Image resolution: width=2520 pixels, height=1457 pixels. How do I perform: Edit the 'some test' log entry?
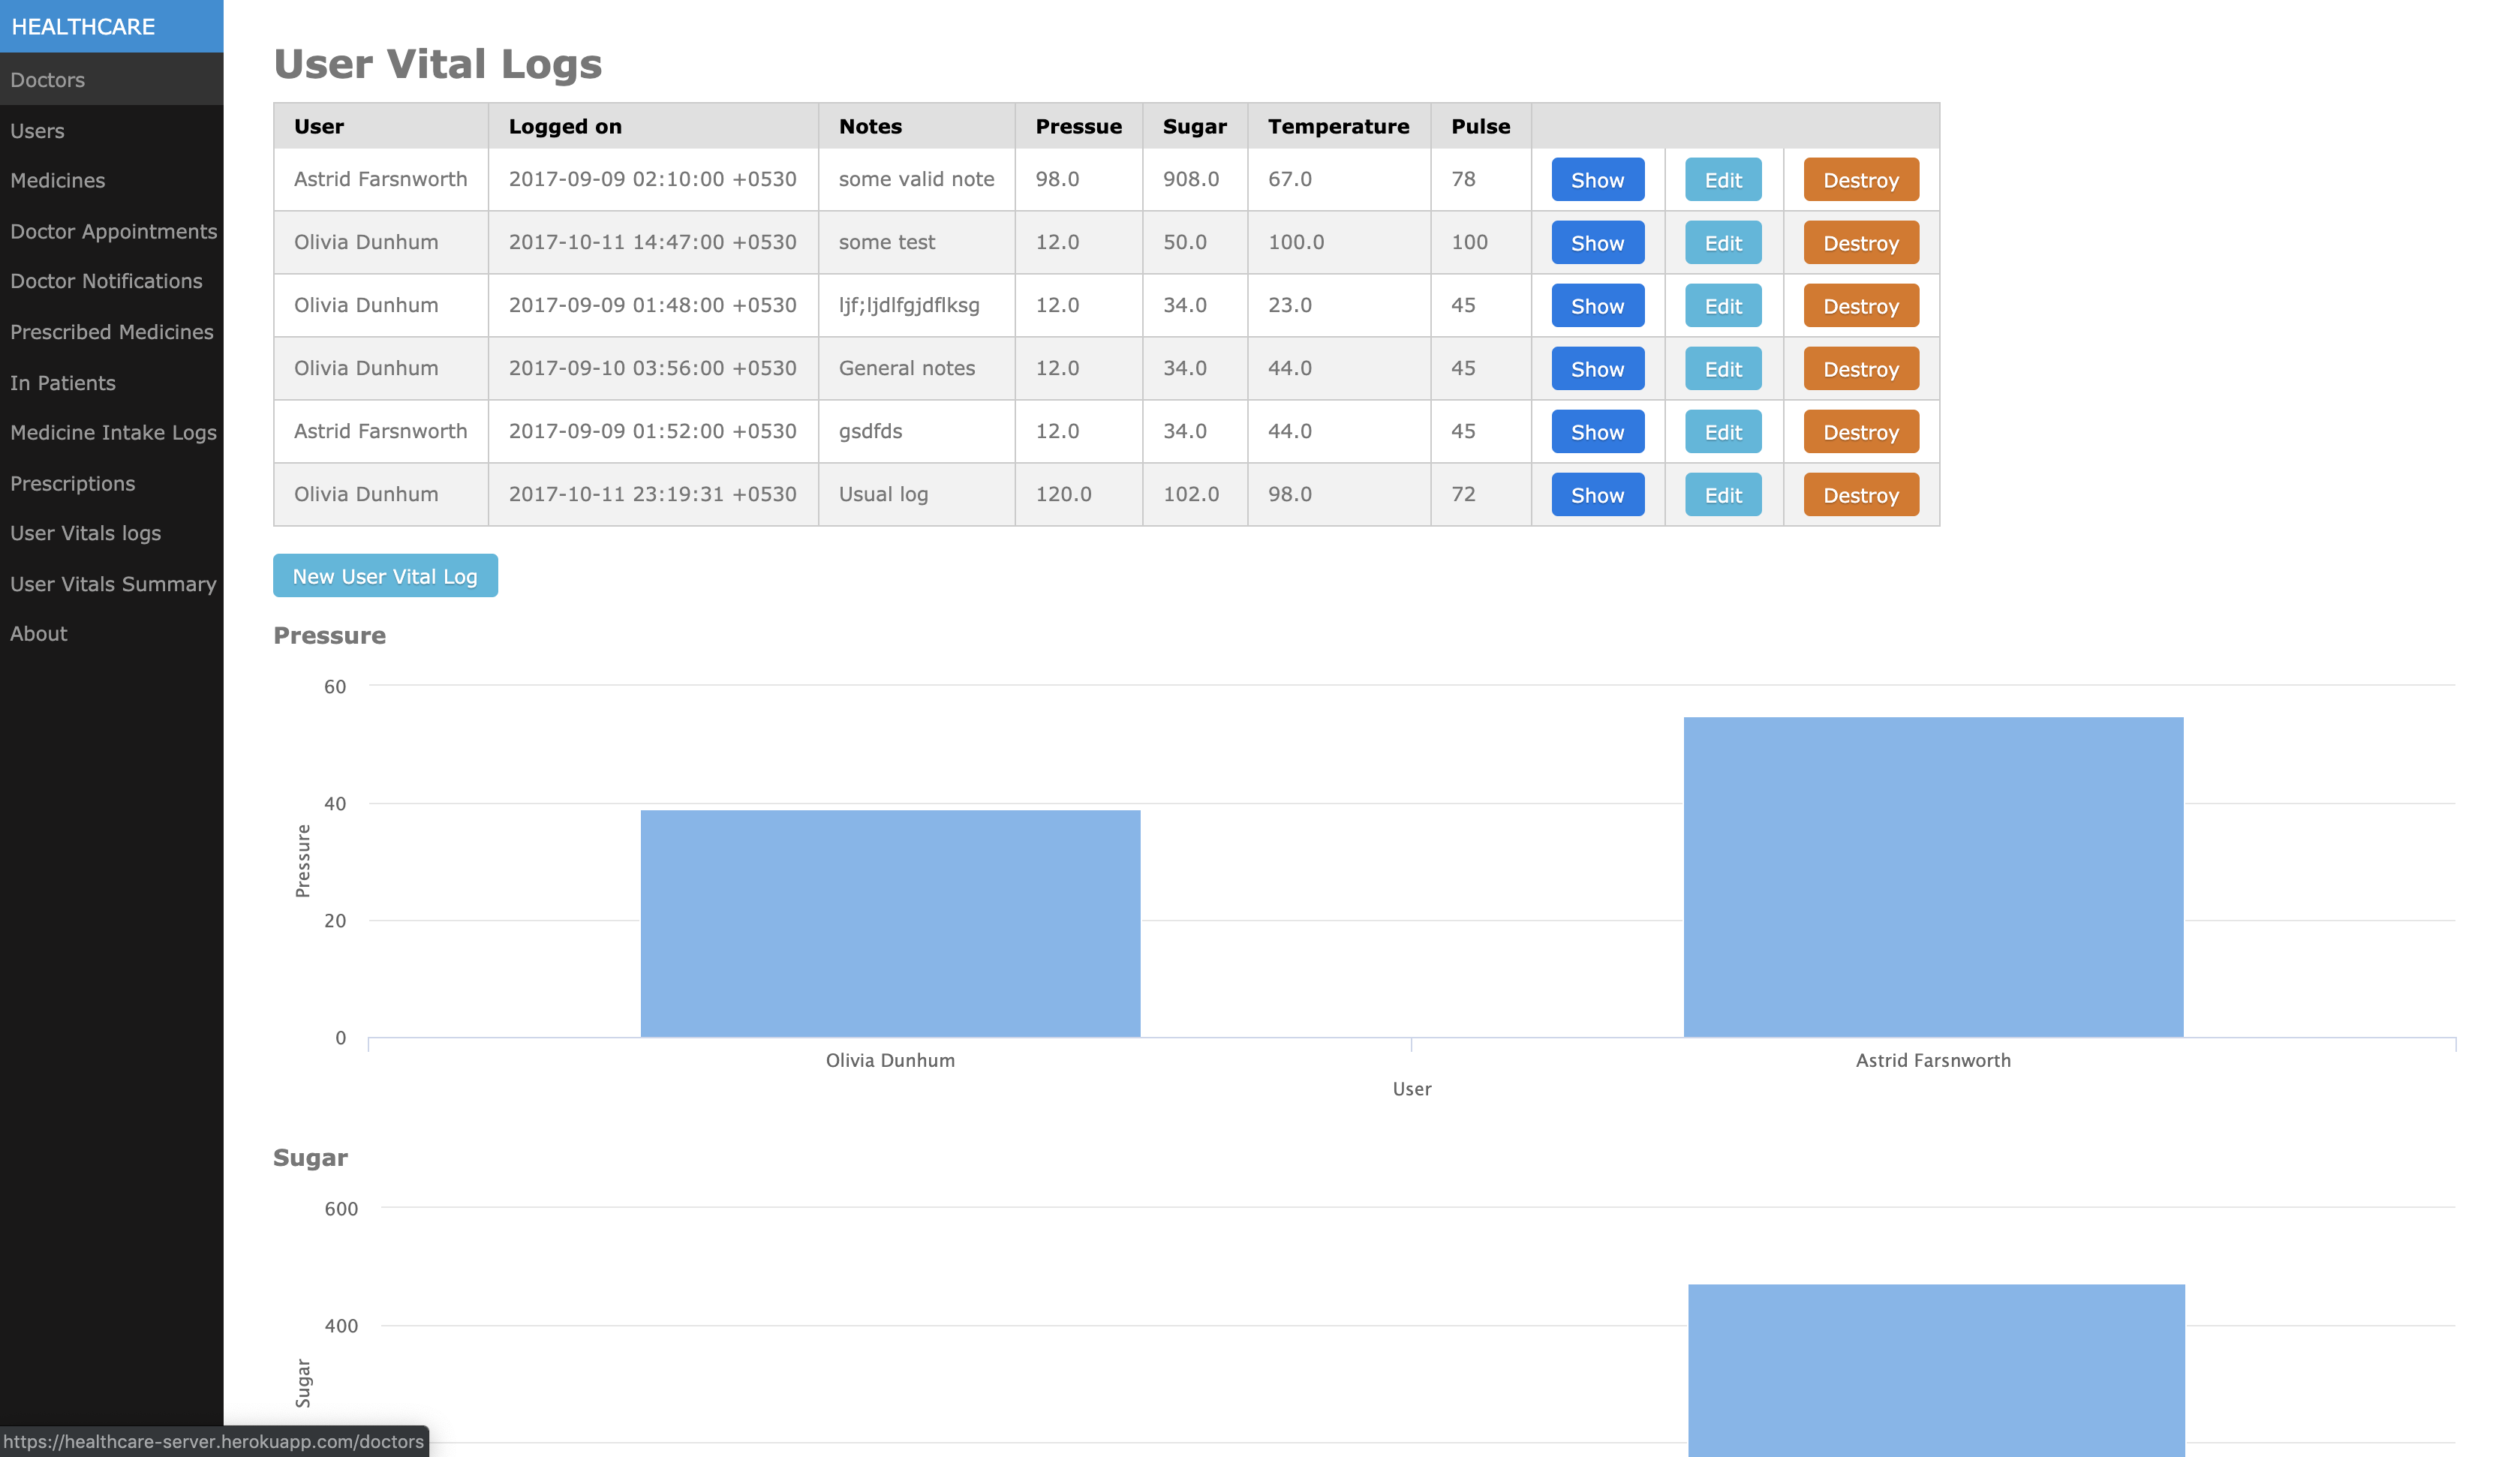[1722, 243]
